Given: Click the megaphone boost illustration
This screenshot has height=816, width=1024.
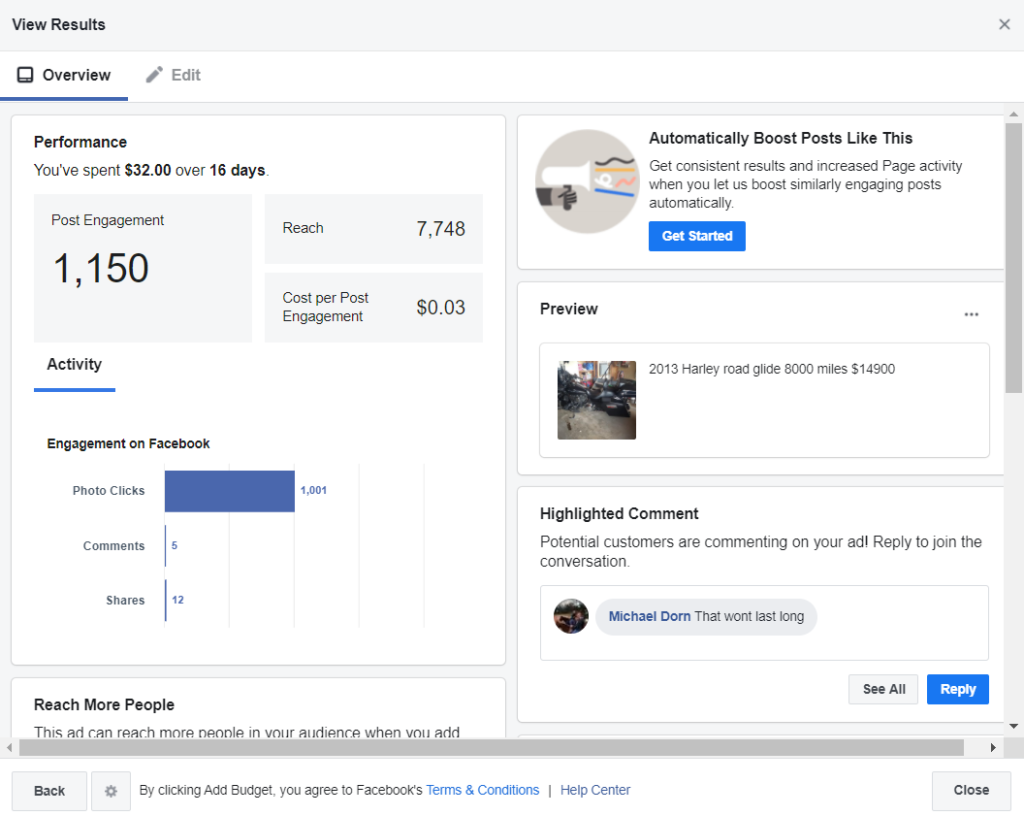Looking at the screenshot, I should 587,182.
